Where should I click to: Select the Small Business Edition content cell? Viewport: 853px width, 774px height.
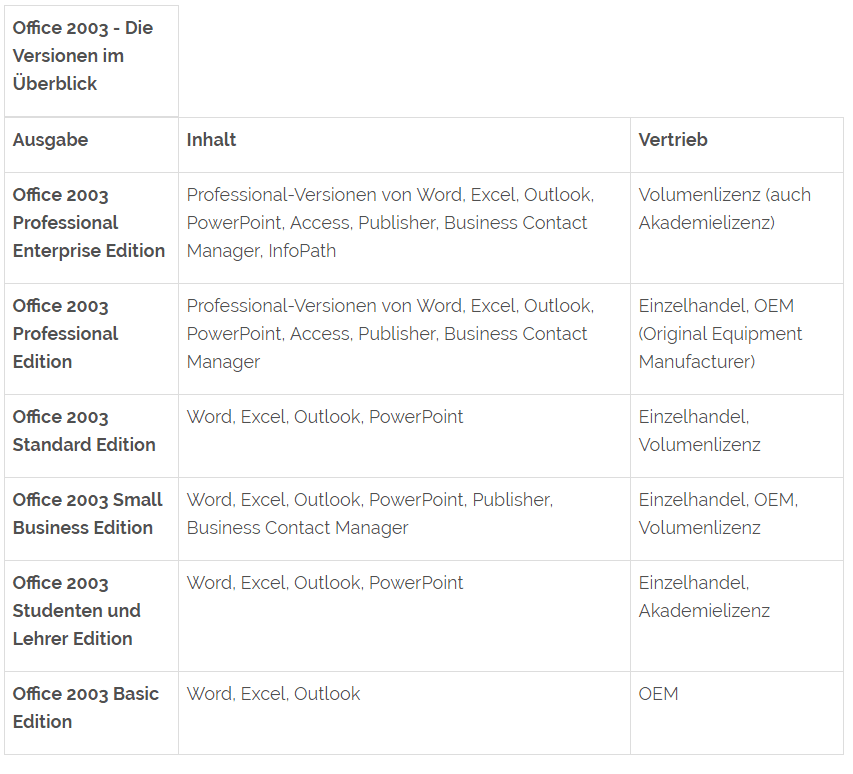[x=369, y=514]
